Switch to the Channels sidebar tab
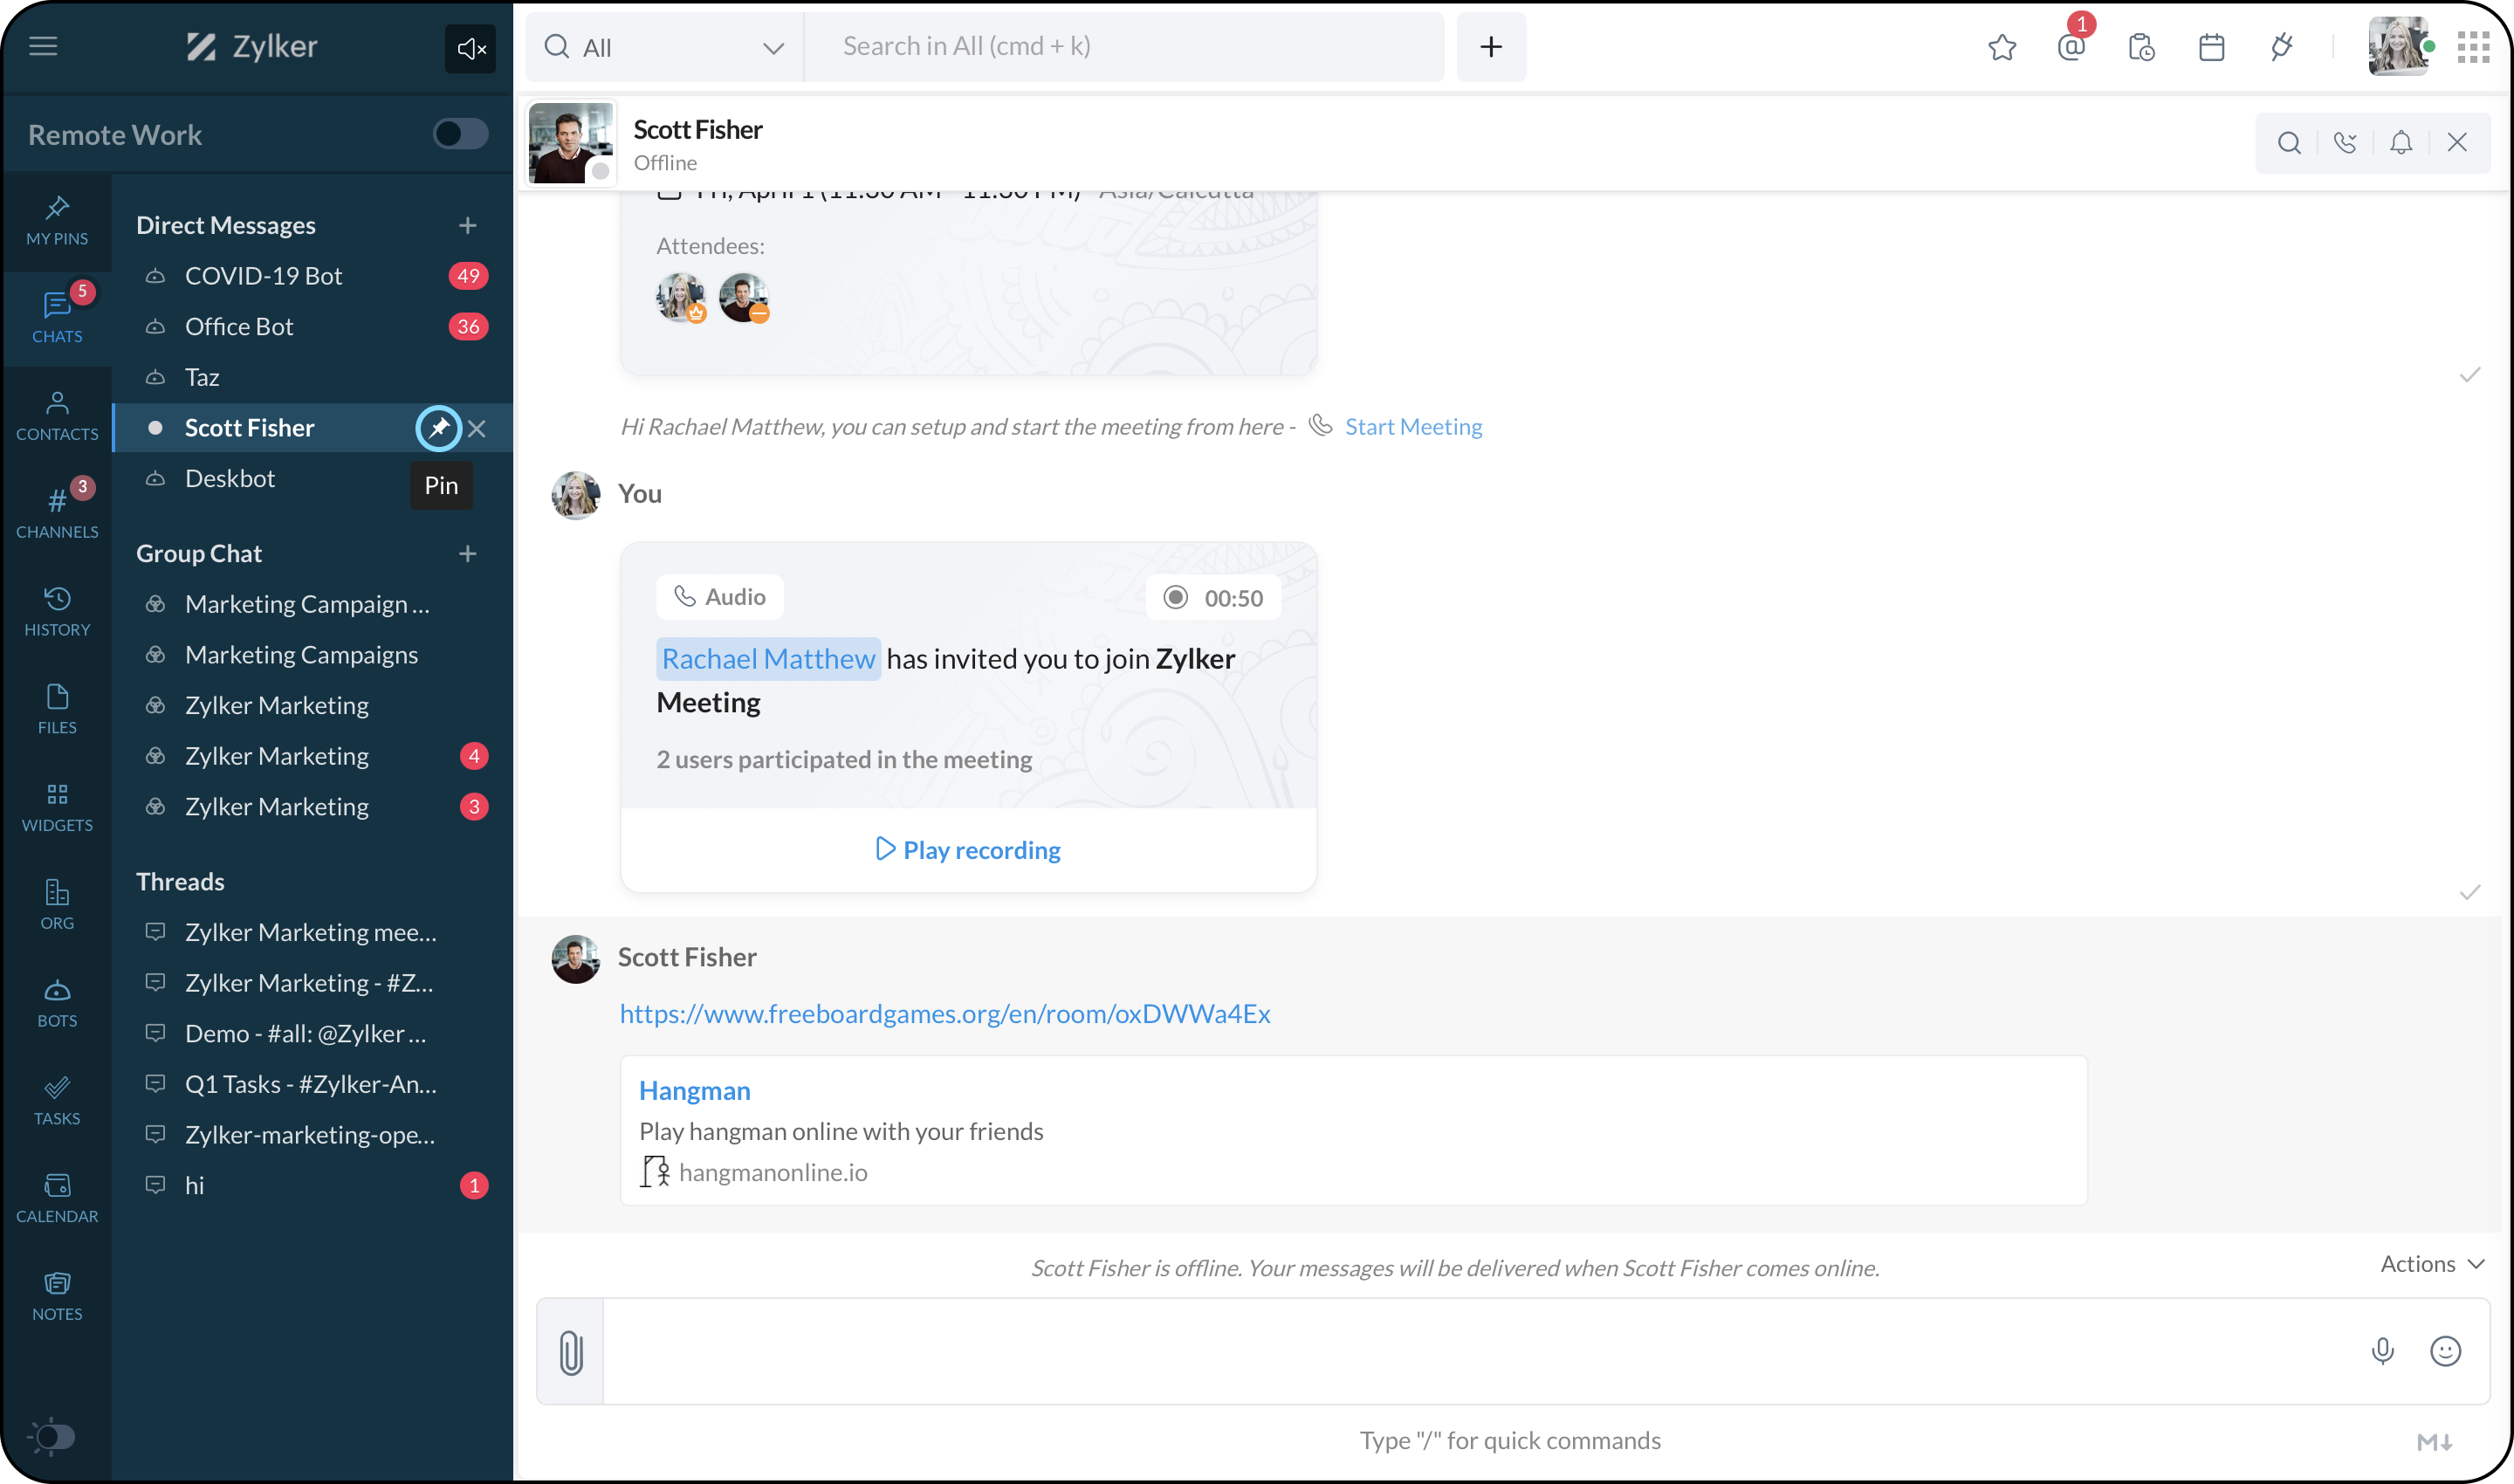 point(57,511)
